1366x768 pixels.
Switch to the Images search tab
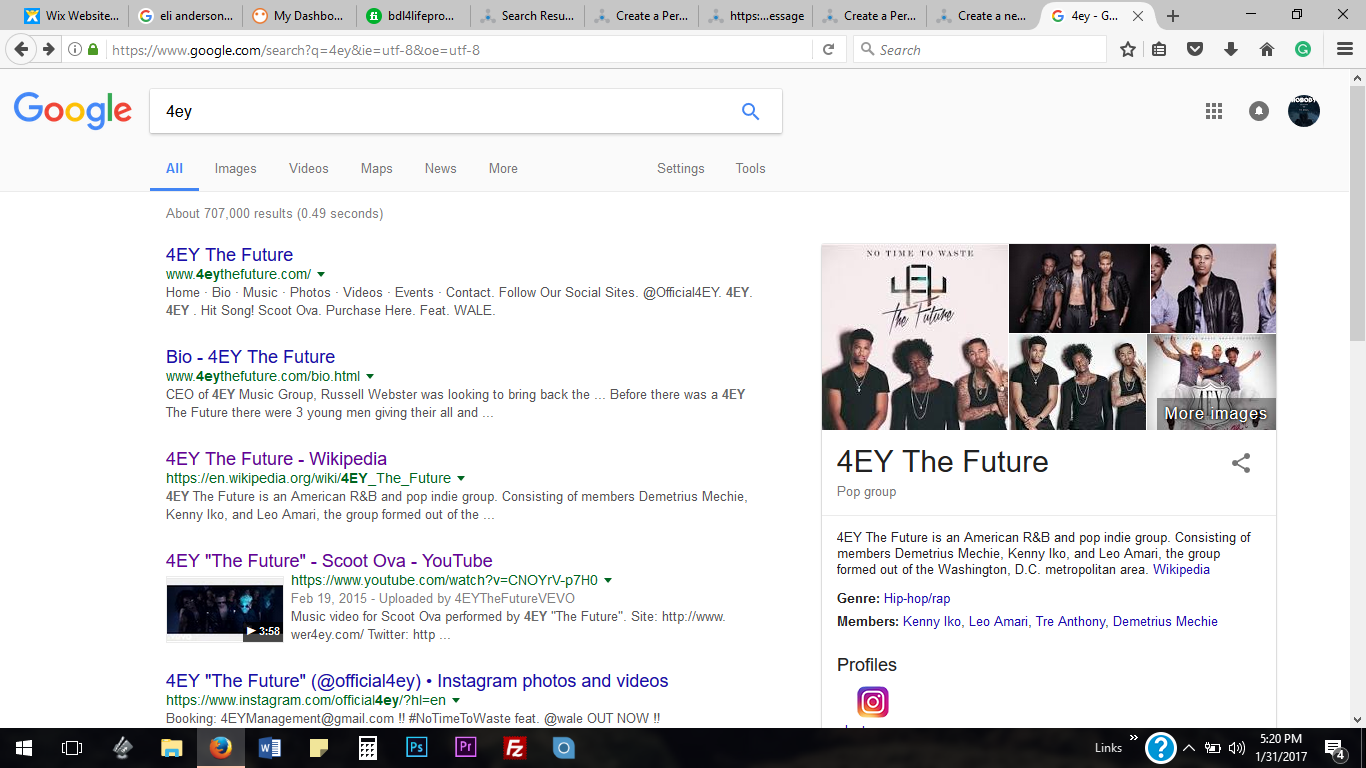[235, 169]
